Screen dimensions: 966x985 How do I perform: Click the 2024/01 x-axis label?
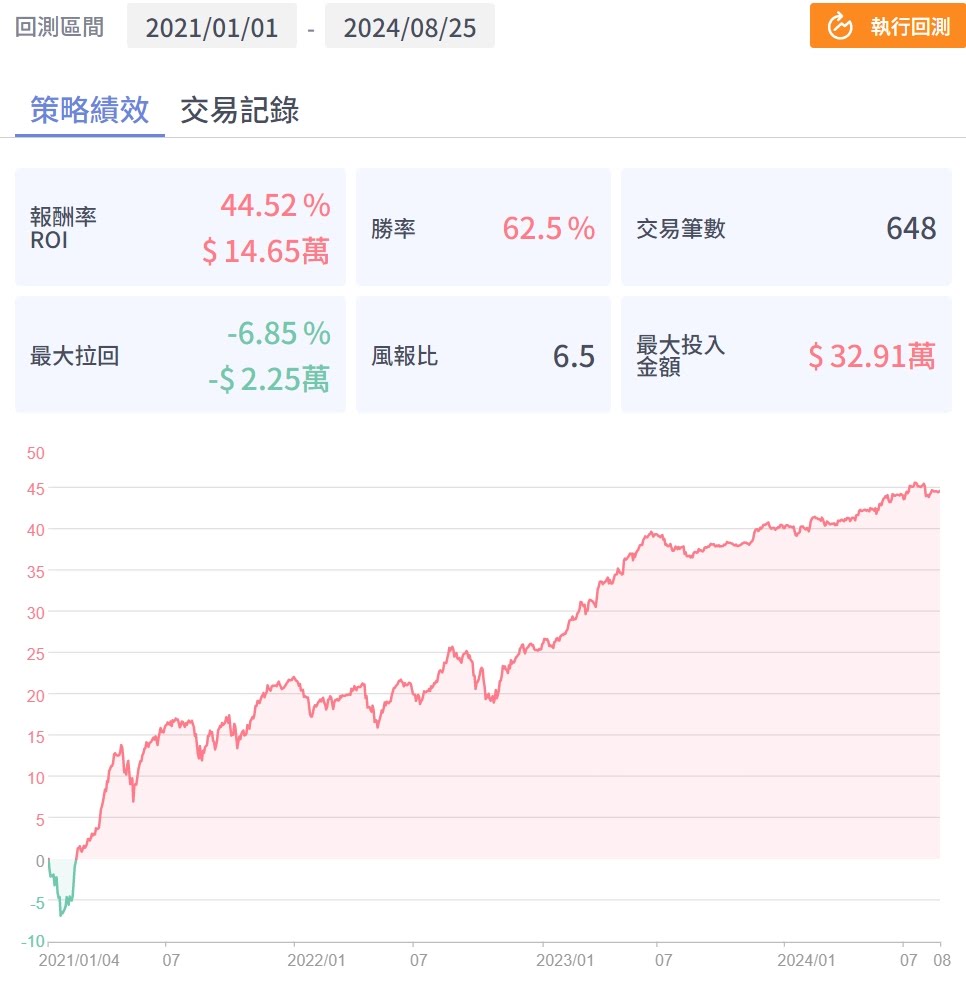[x=806, y=960]
